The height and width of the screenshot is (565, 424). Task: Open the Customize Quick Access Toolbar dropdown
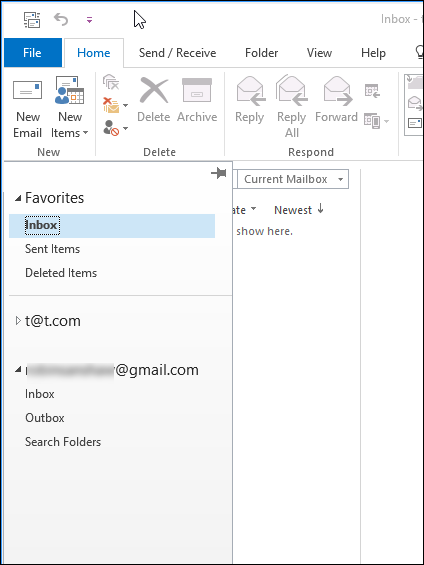click(89, 19)
